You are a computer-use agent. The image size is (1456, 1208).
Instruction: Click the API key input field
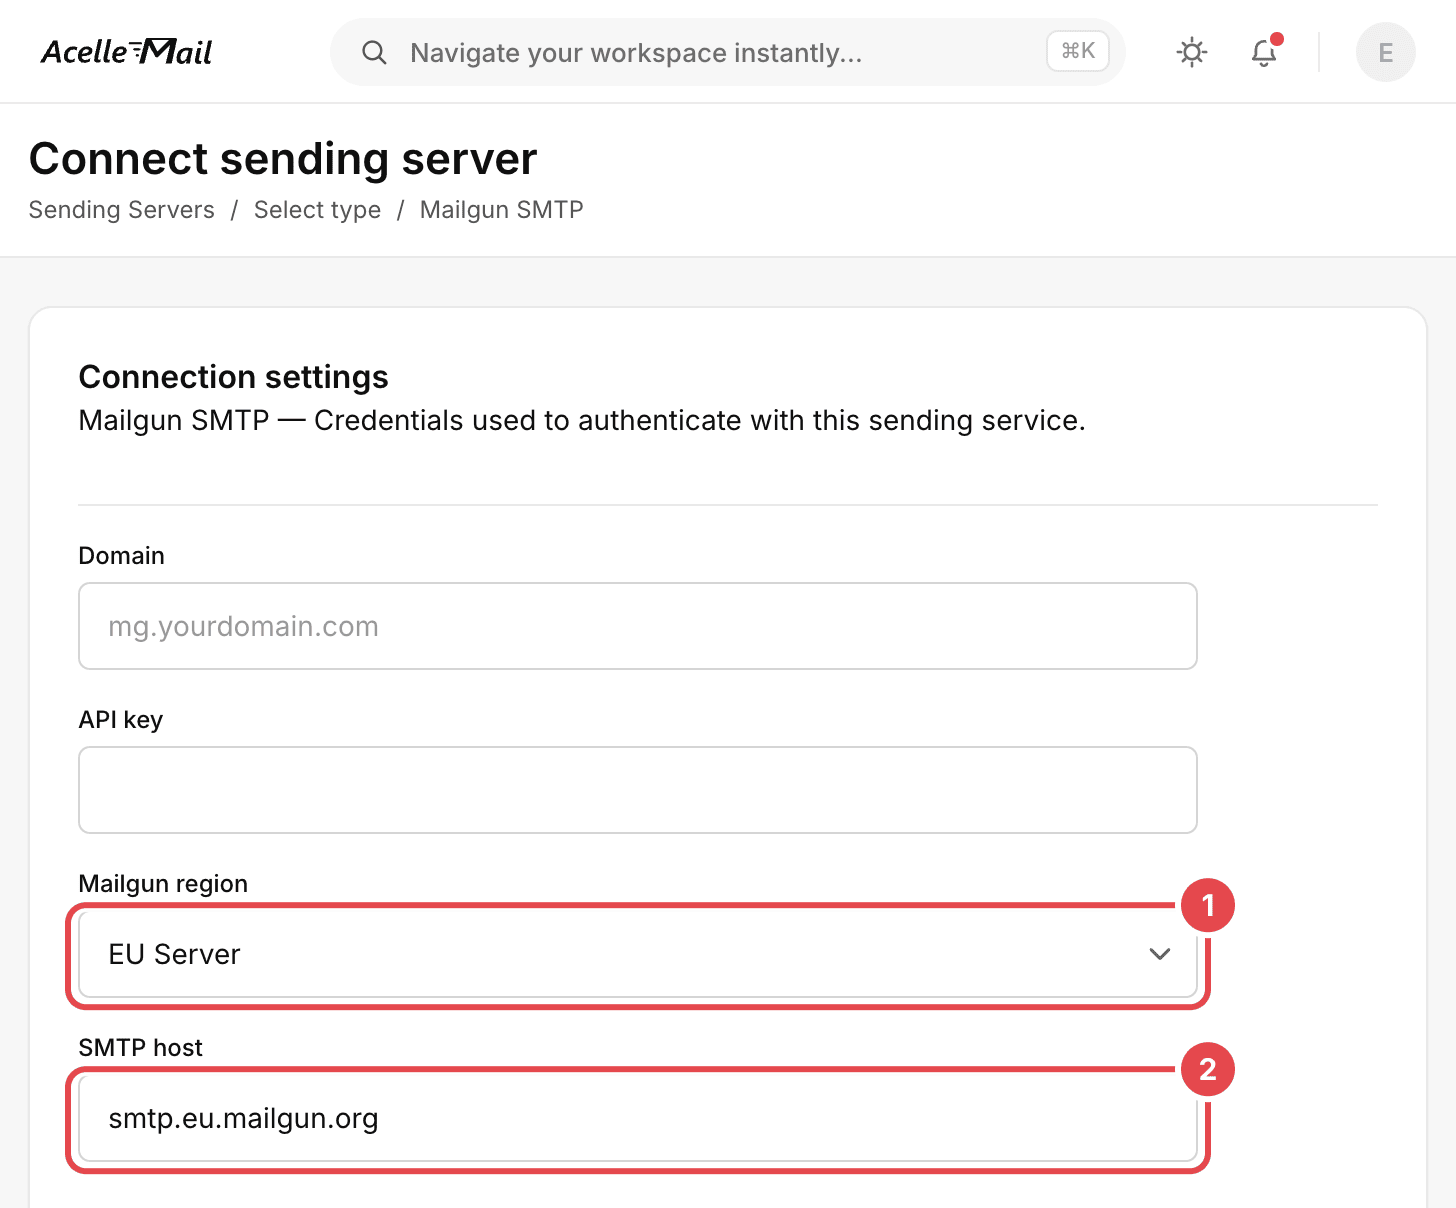pyautogui.click(x=638, y=790)
